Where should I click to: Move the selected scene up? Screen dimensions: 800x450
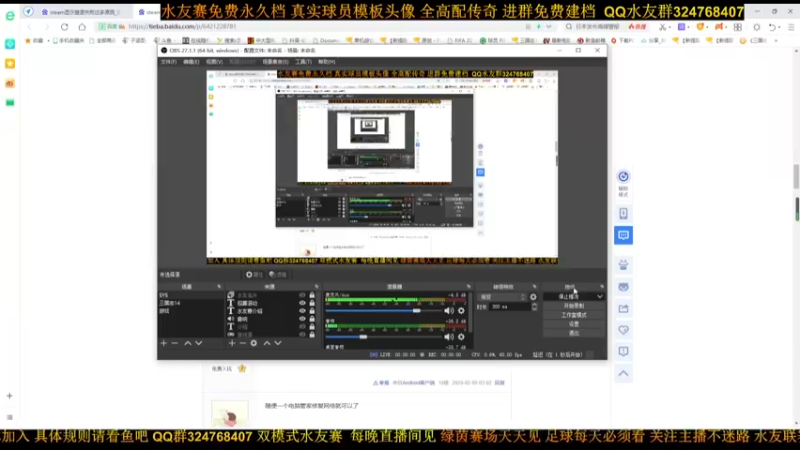pos(188,343)
